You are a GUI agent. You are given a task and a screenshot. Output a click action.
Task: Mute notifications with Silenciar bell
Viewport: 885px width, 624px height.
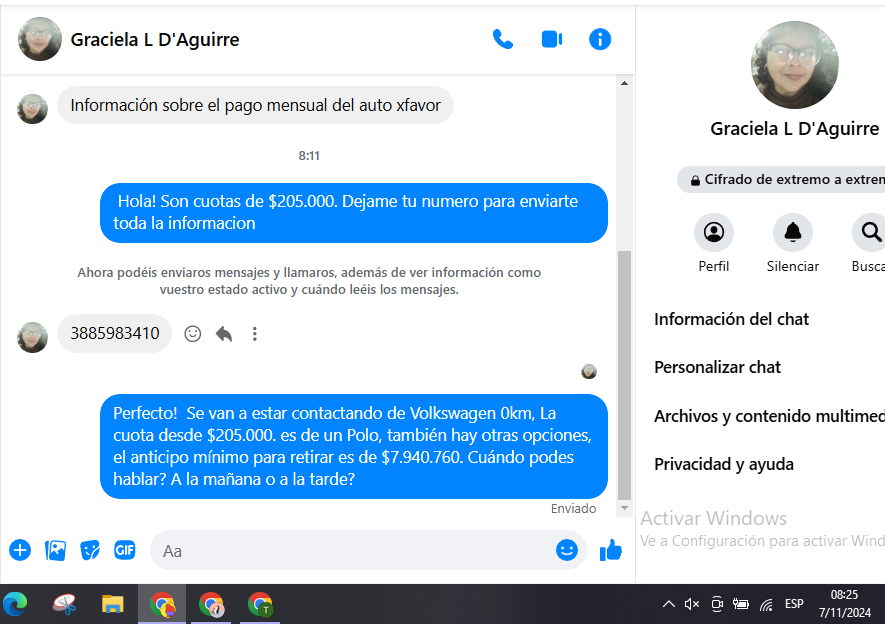click(792, 233)
